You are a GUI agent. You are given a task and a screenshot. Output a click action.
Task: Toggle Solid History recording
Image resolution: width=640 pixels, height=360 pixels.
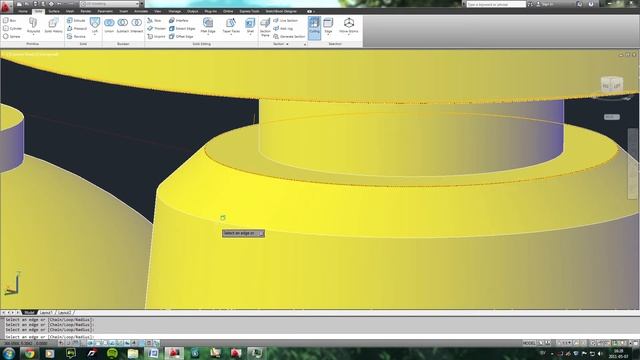coord(53,25)
